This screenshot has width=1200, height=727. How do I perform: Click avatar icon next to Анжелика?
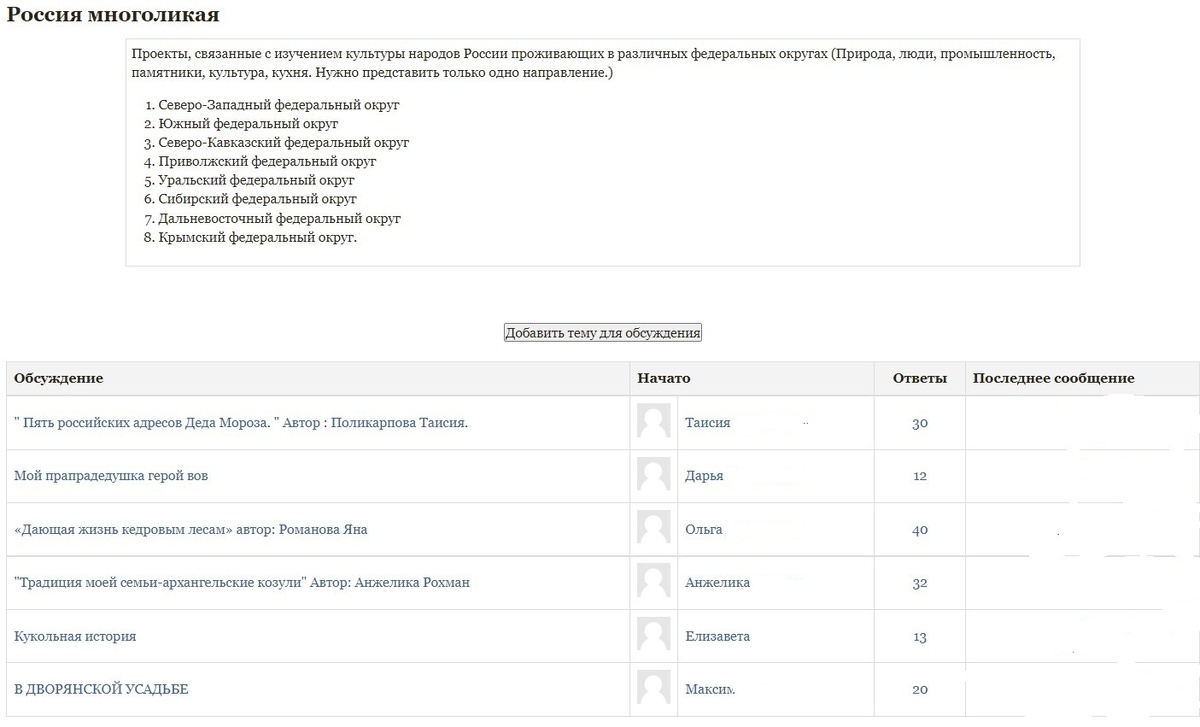coord(654,581)
